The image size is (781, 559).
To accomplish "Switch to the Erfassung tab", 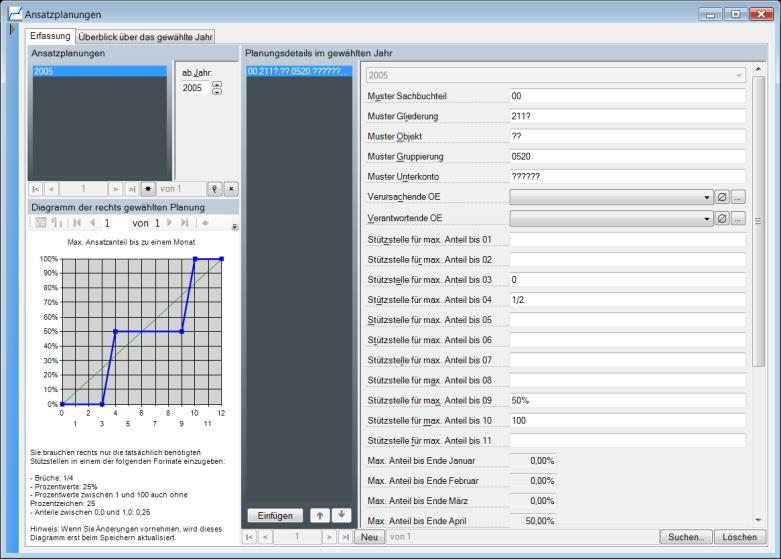I will coord(50,36).
